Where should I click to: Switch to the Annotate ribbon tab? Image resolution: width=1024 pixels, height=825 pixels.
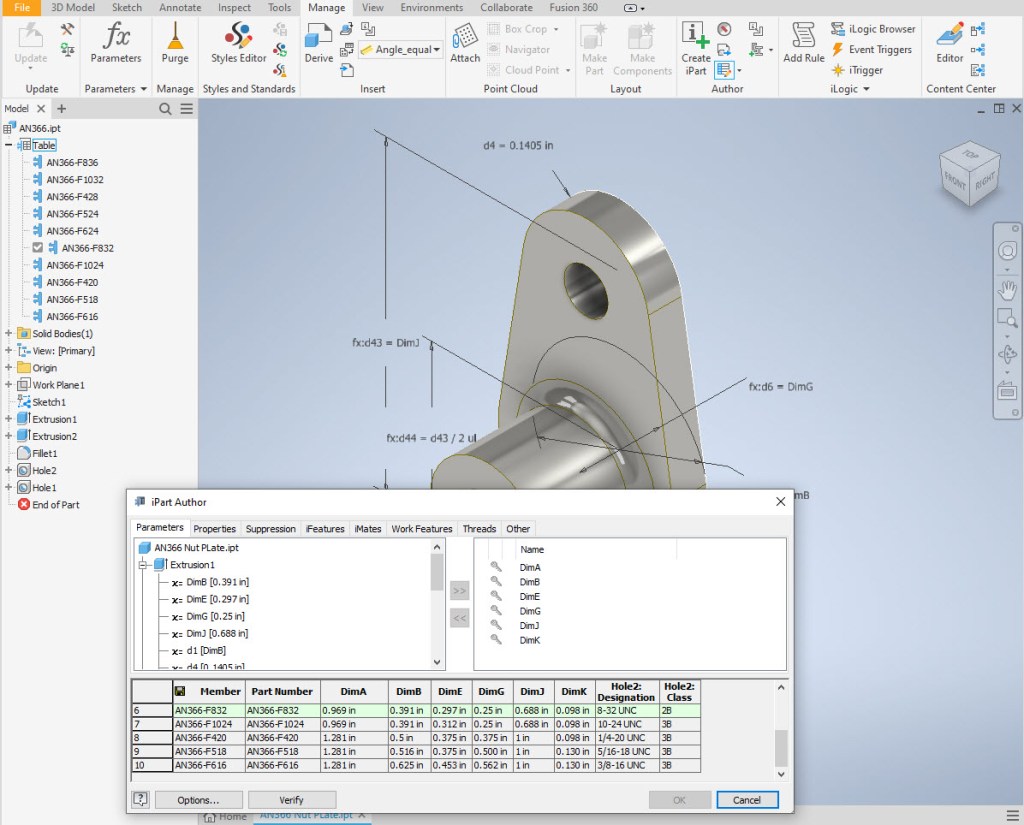coord(180,7)
